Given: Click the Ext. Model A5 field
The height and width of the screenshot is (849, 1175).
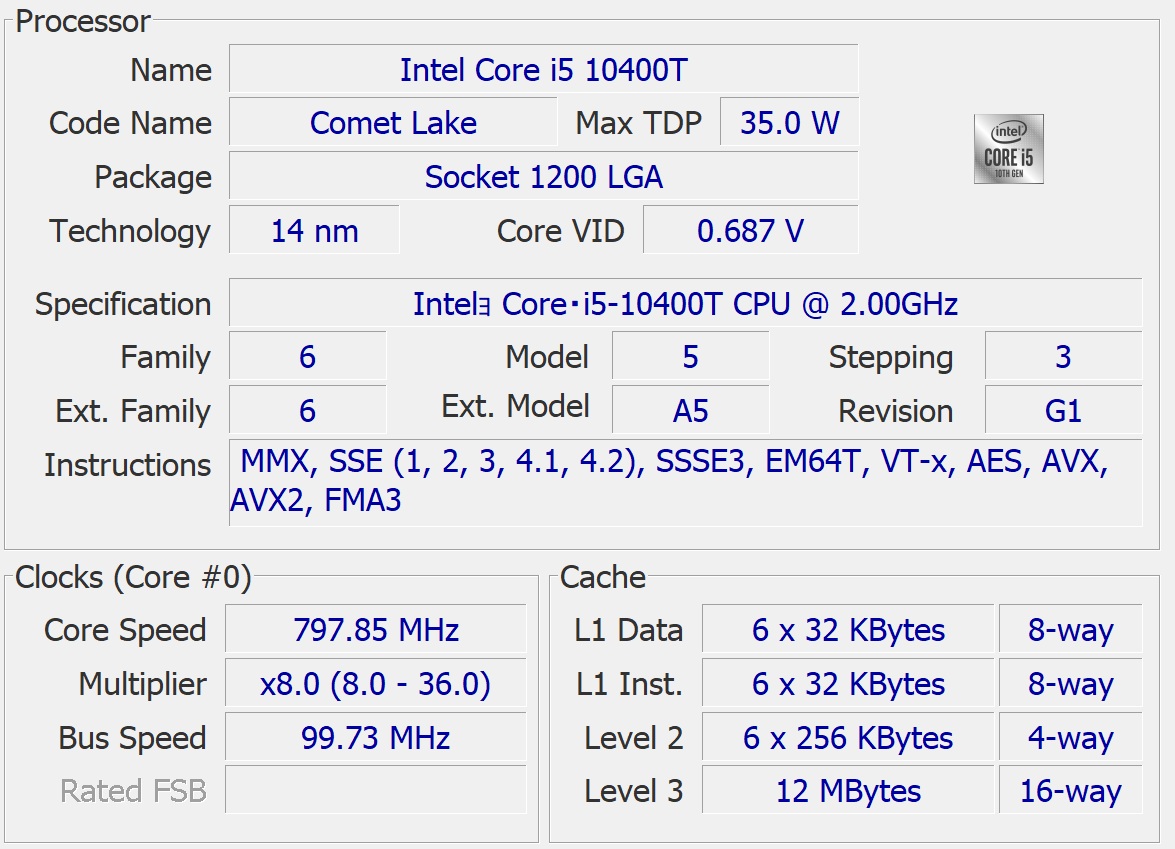Looking at the screenshot, I should tap(690, 411).
